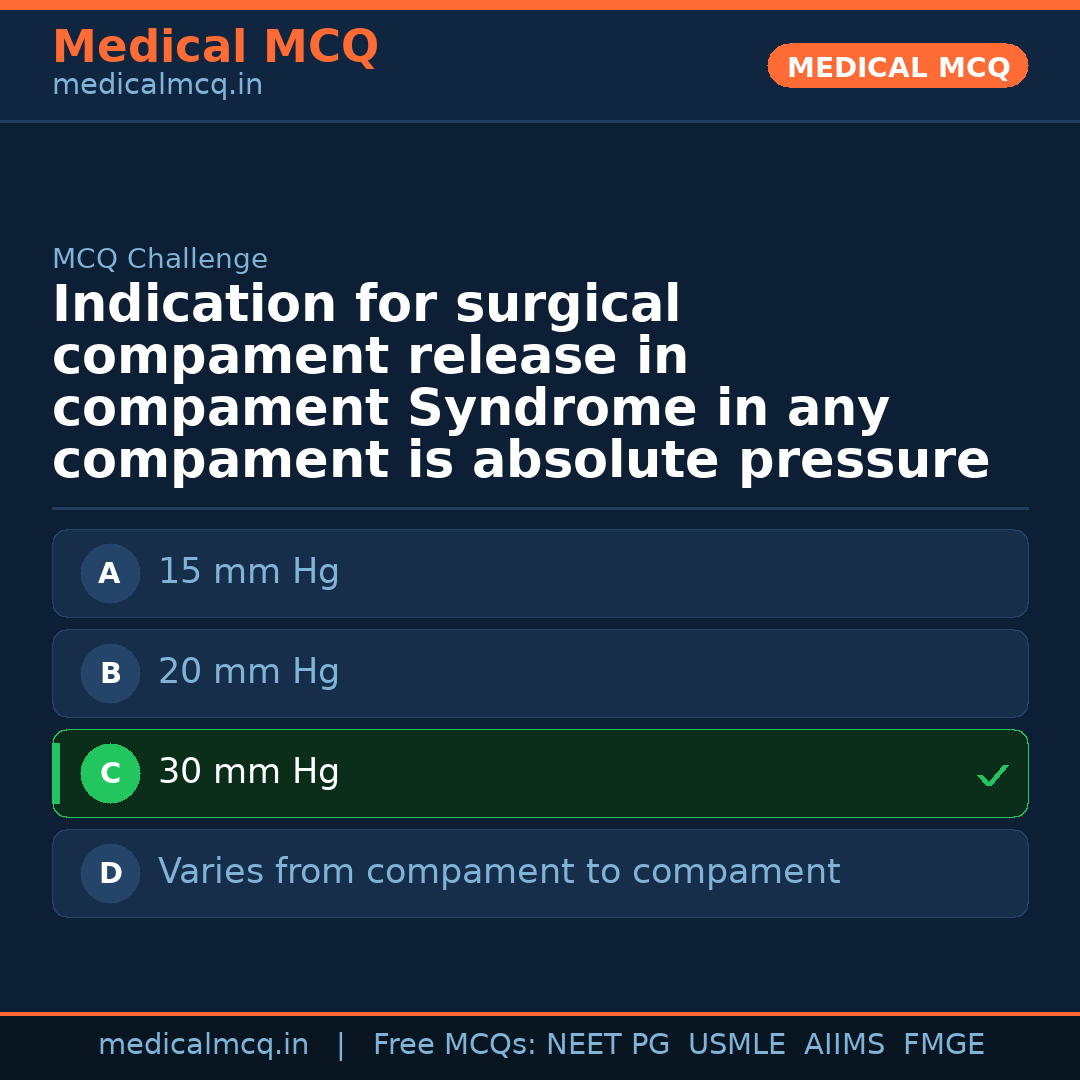Click the AIIMS footer label
This screenshot has height=1080, width=1080.
[844, 1045]
